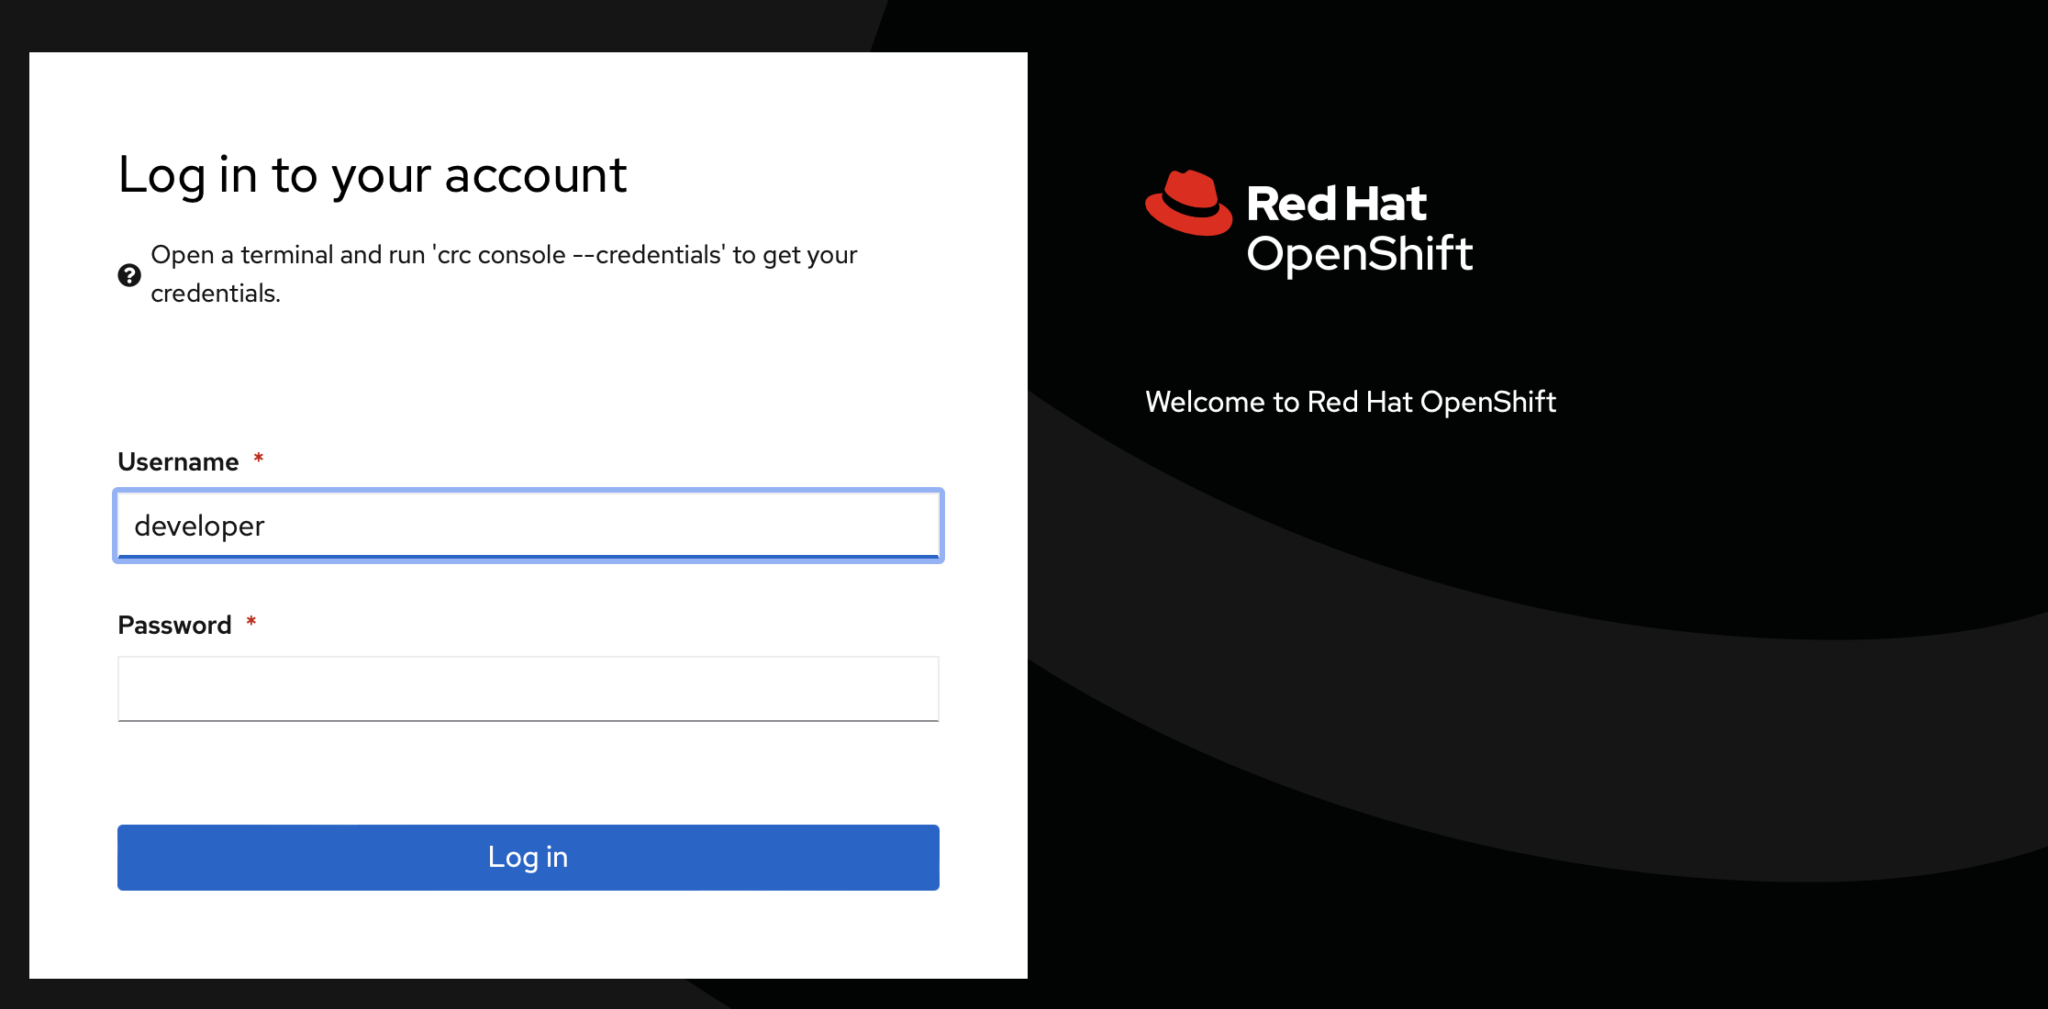Viewport: 2048px width, 1009px height.
Task: Click the word "Welcome" in the greeting
Action: [x=1204, y=402]
